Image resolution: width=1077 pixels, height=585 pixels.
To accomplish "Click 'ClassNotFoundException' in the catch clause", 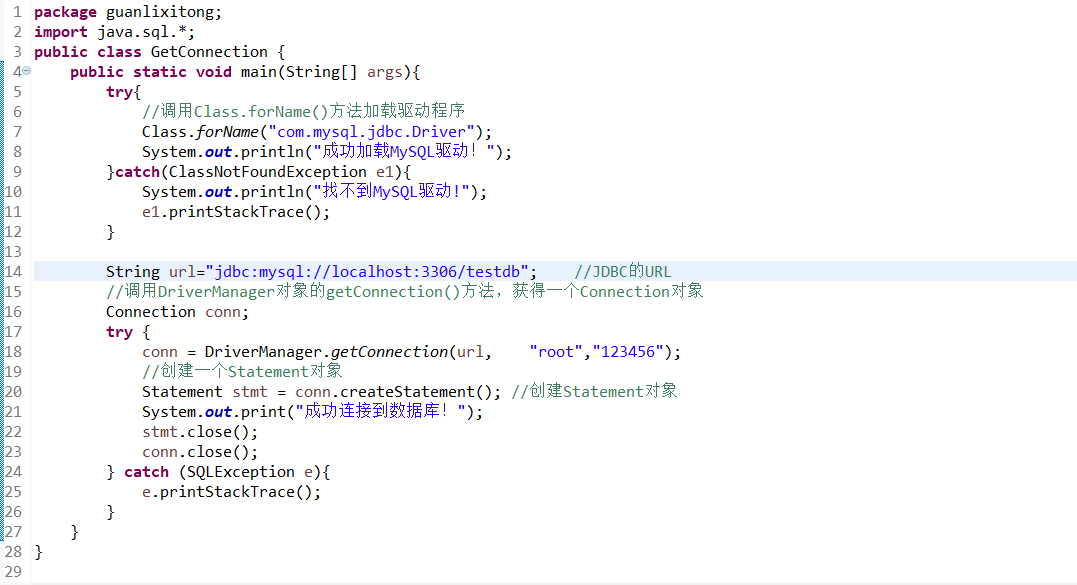I will (x=268, y=172).
